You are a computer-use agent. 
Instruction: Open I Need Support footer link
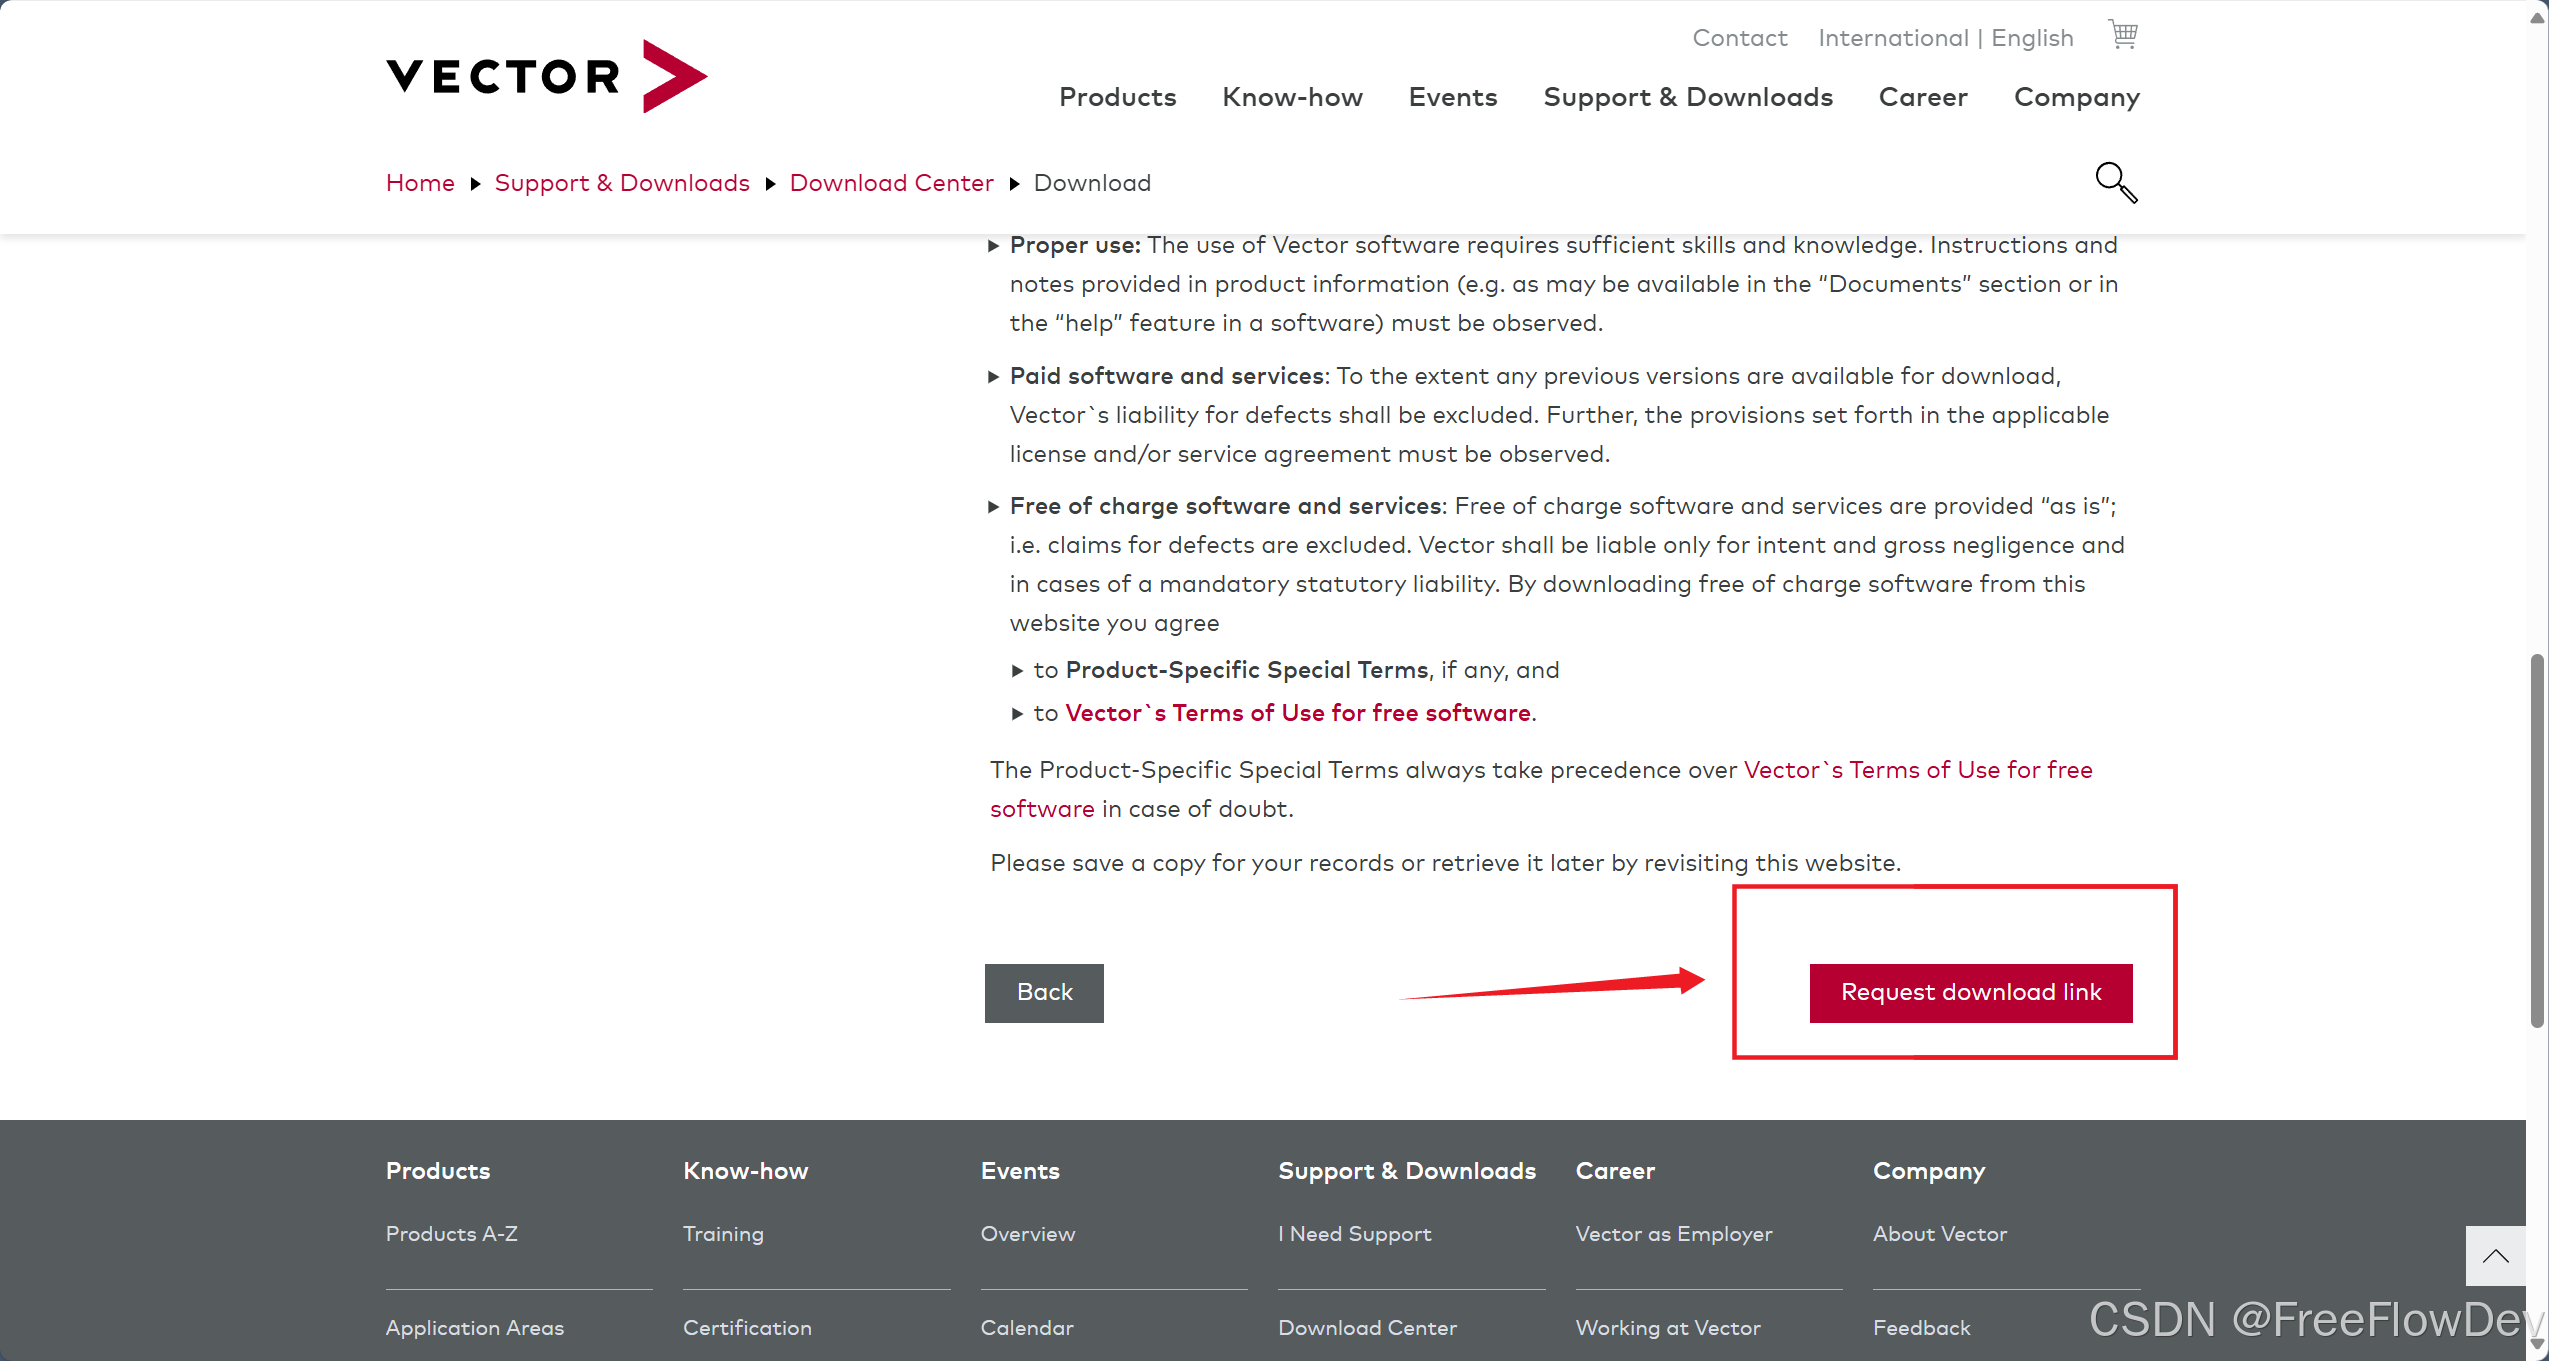pos(1354,1234)
